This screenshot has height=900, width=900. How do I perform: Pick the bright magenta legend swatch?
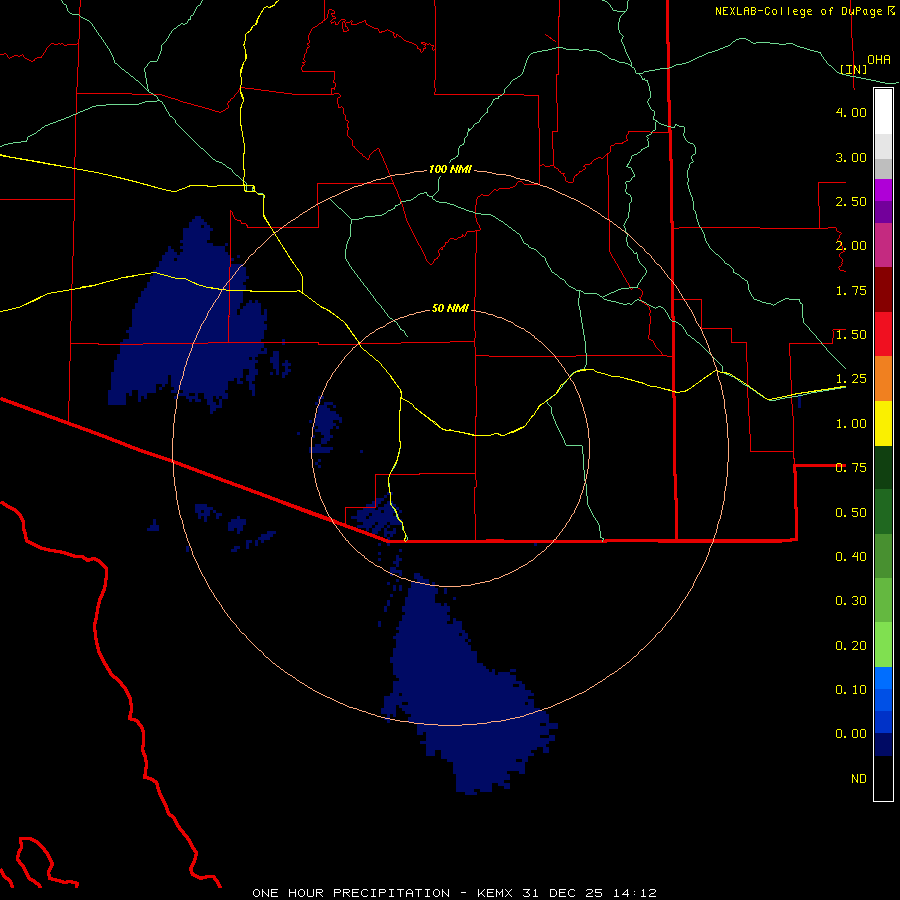[x=883, y=190]
